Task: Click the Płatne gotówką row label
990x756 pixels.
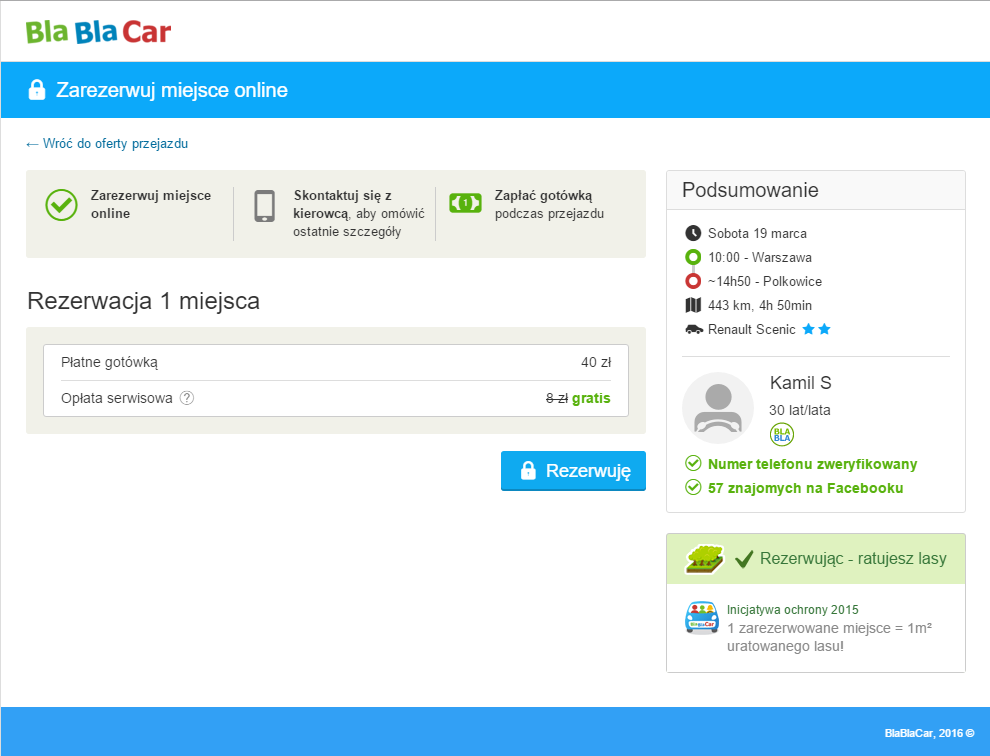Action: [109, 363]
